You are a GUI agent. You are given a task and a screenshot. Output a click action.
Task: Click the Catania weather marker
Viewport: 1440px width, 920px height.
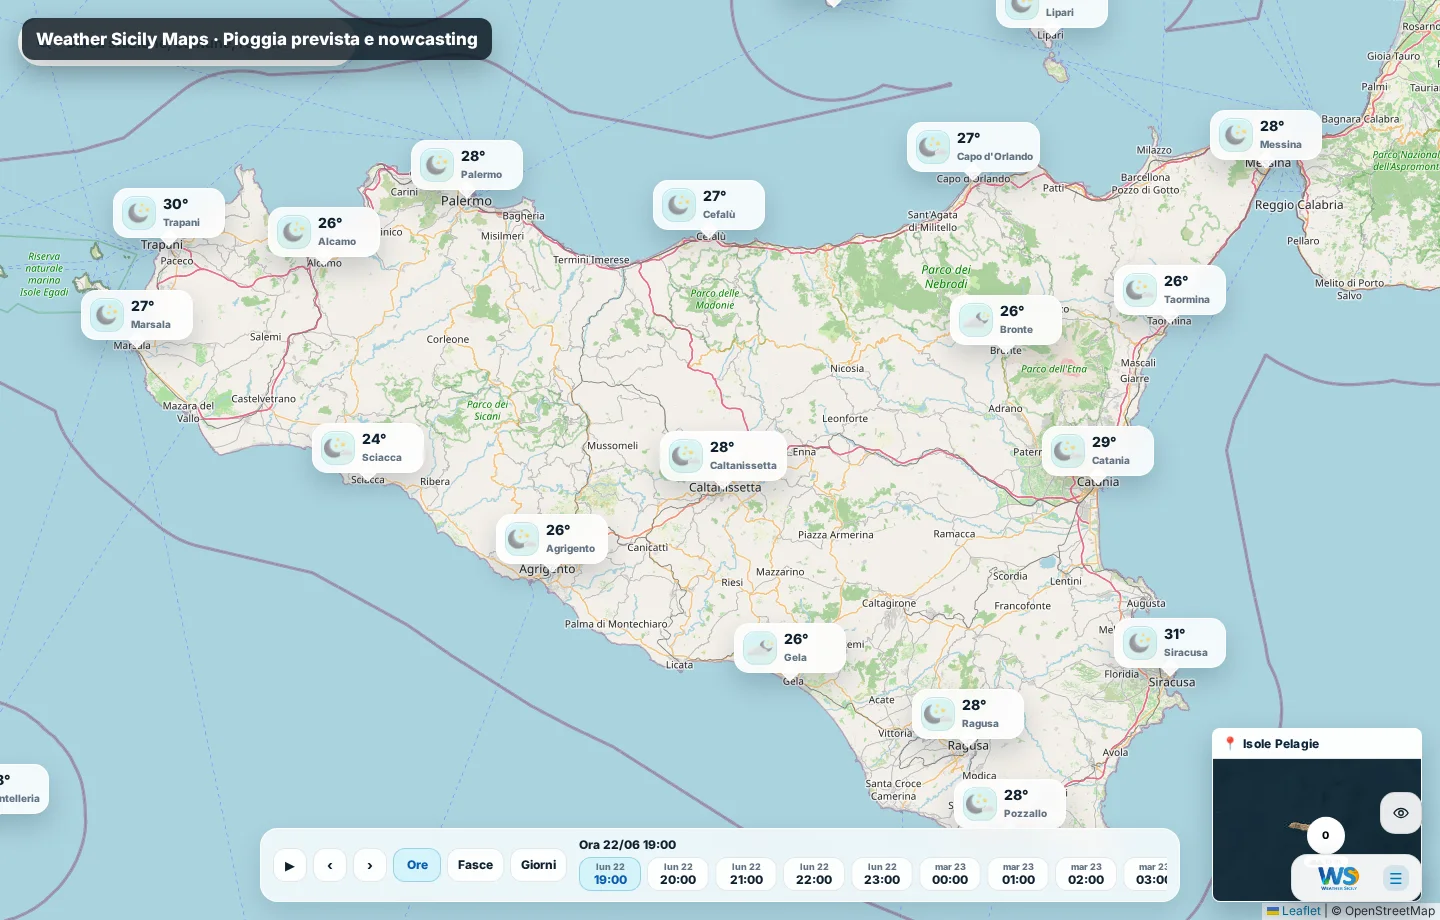(x=1098, y=451)
